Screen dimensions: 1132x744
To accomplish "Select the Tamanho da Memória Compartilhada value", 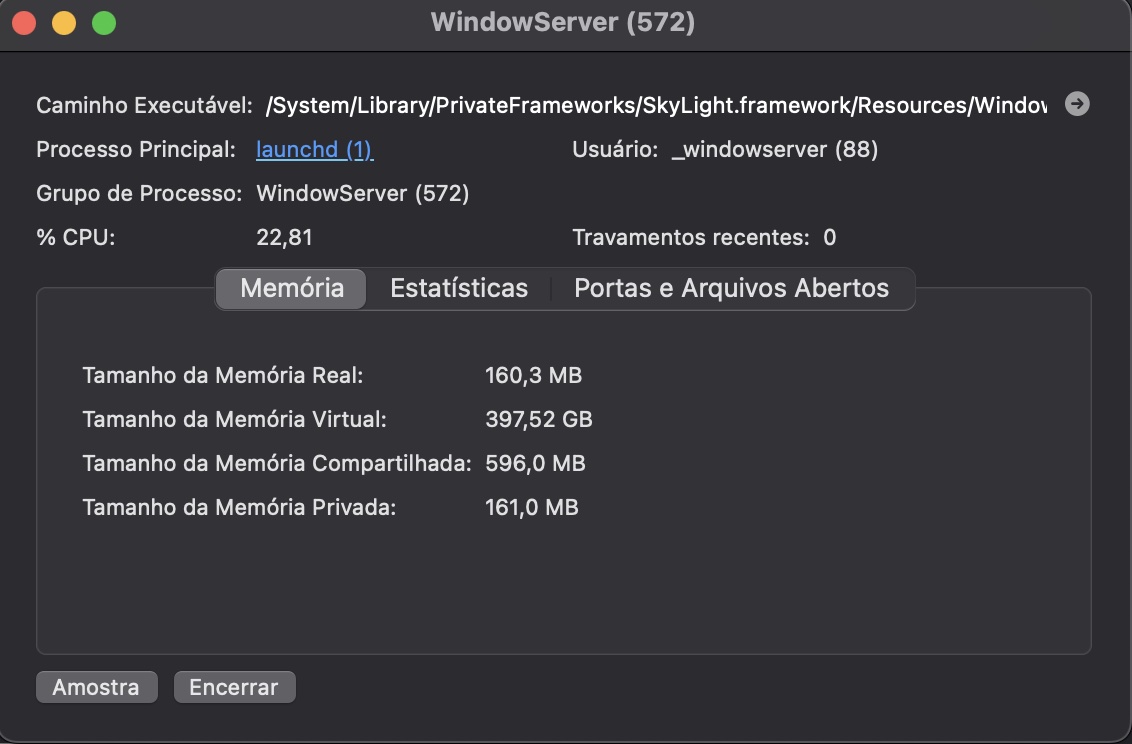I will pyautogui.click(x=536, y=463).
